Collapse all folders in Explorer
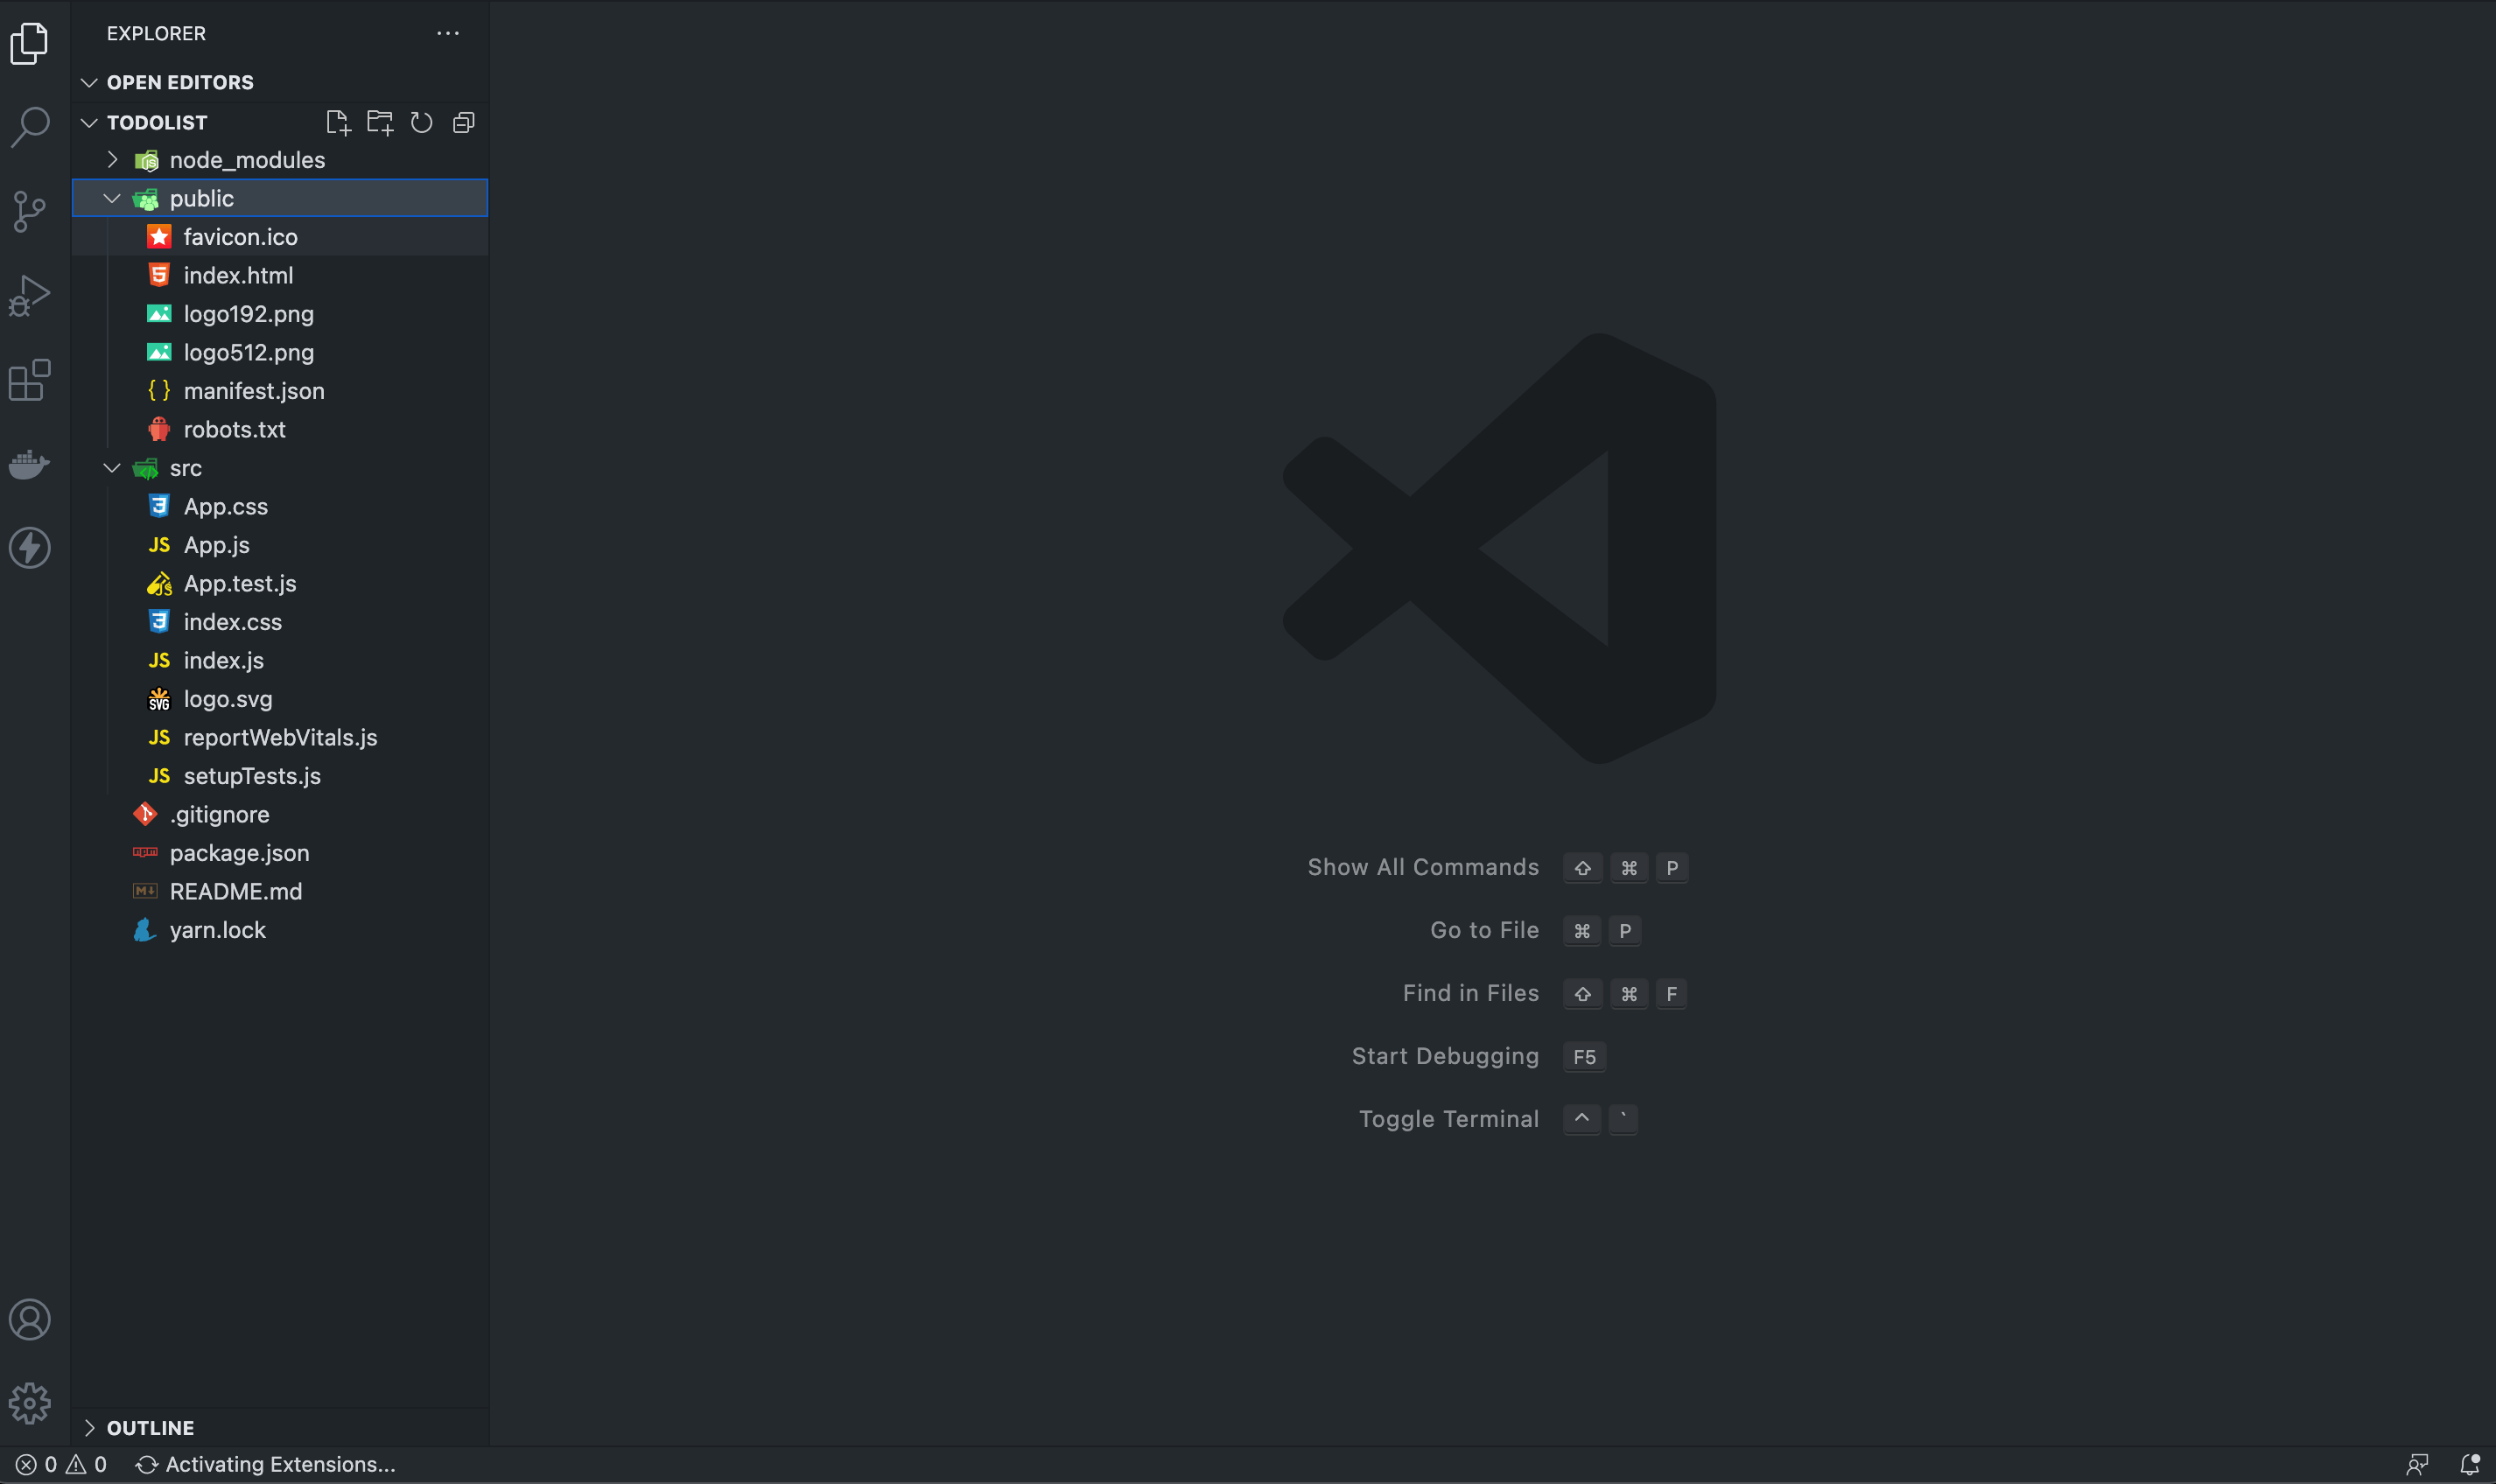 click(463, 122)
